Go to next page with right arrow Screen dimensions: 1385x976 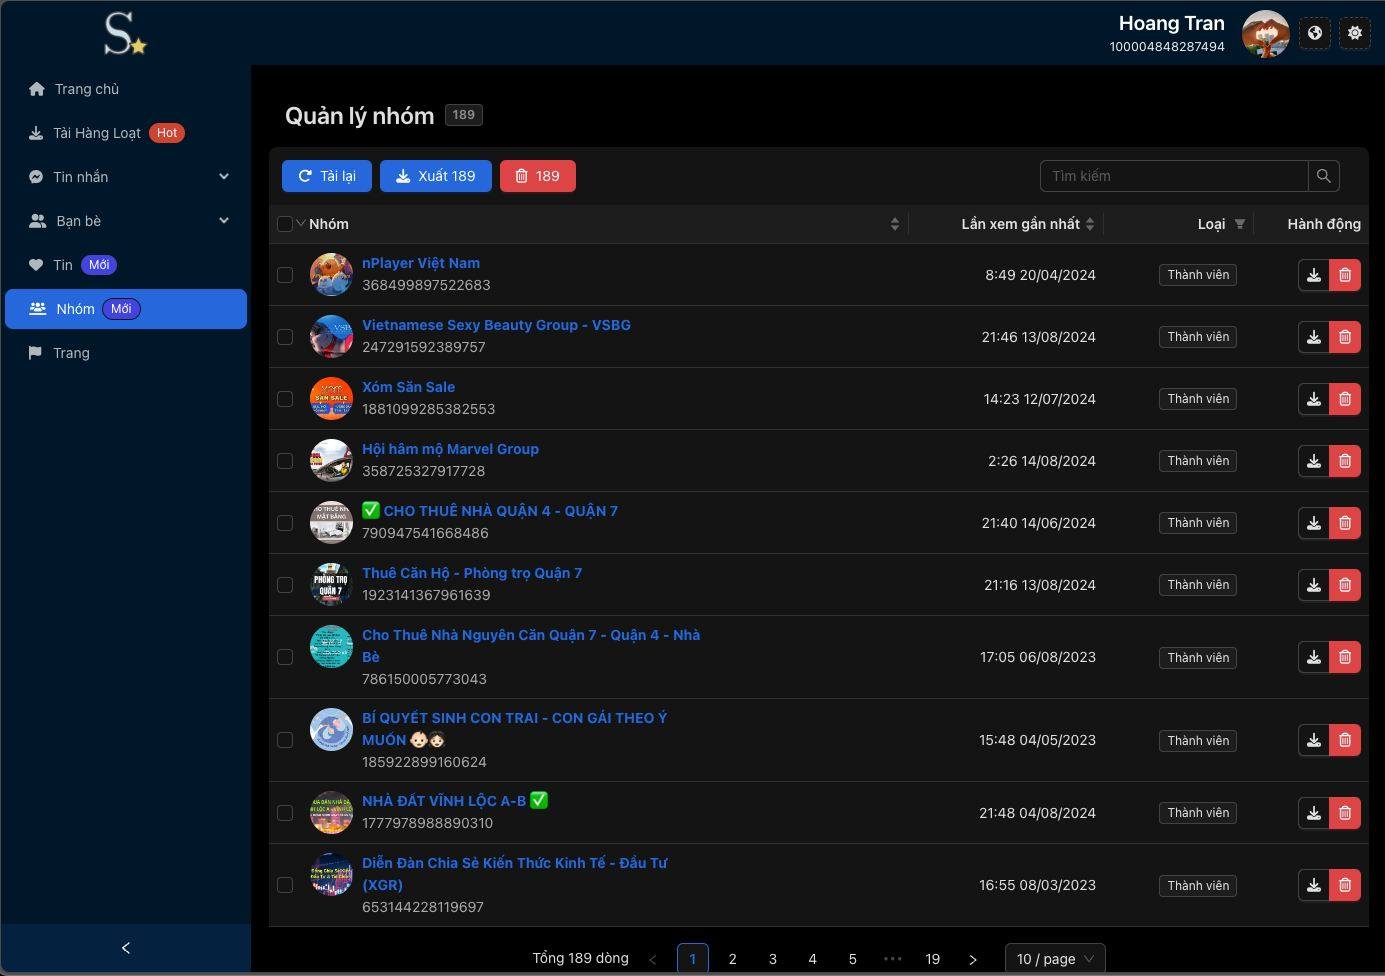click(973, 959)
